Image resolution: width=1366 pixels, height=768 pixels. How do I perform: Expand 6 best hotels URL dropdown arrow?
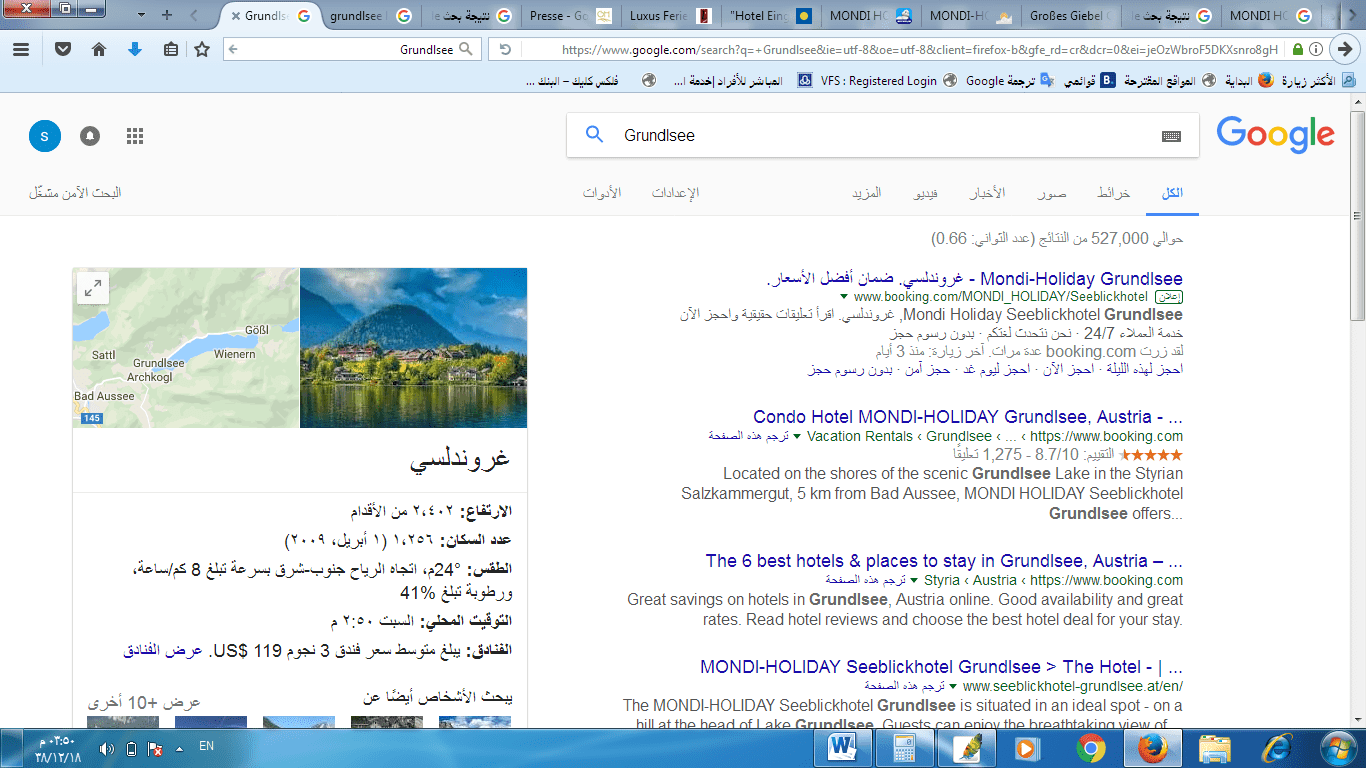(x=914, y=581)
